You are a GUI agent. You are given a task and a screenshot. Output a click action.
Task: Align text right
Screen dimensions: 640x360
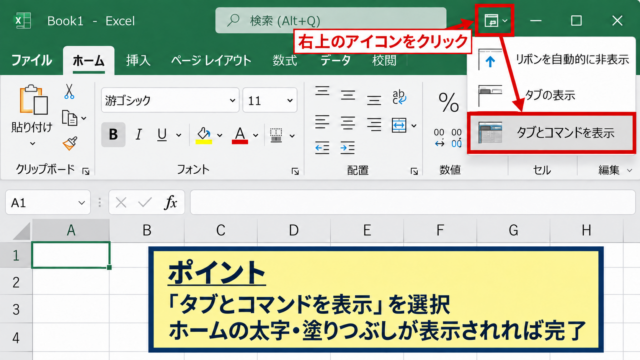pyautogui.click(x=374, y=124)
